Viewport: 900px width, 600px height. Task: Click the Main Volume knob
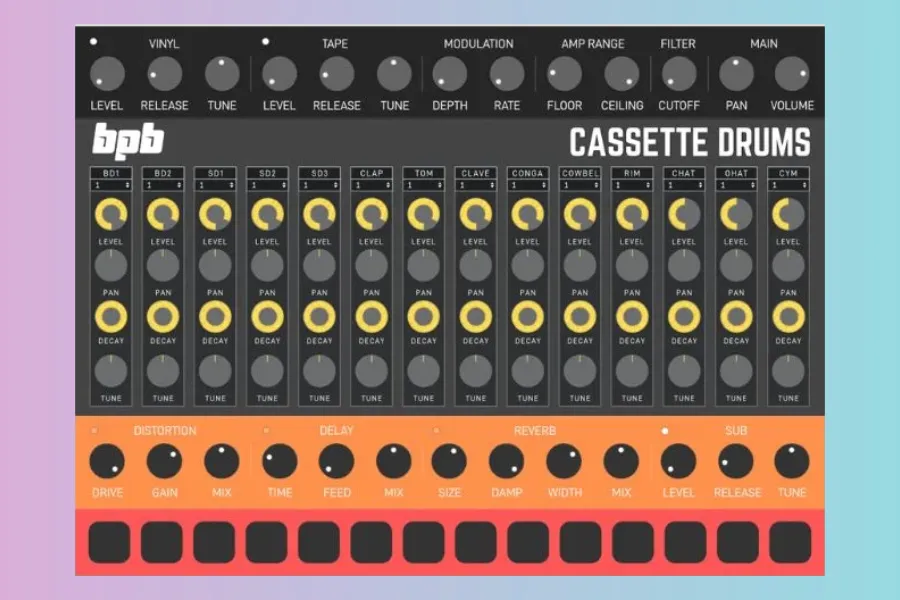pos(792,73)
